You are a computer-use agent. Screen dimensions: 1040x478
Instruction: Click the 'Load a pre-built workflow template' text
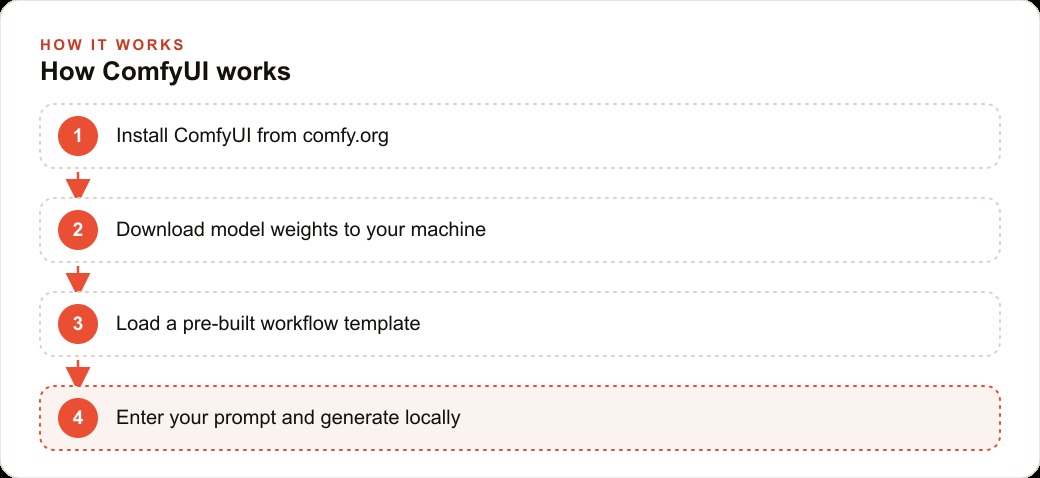268,324
